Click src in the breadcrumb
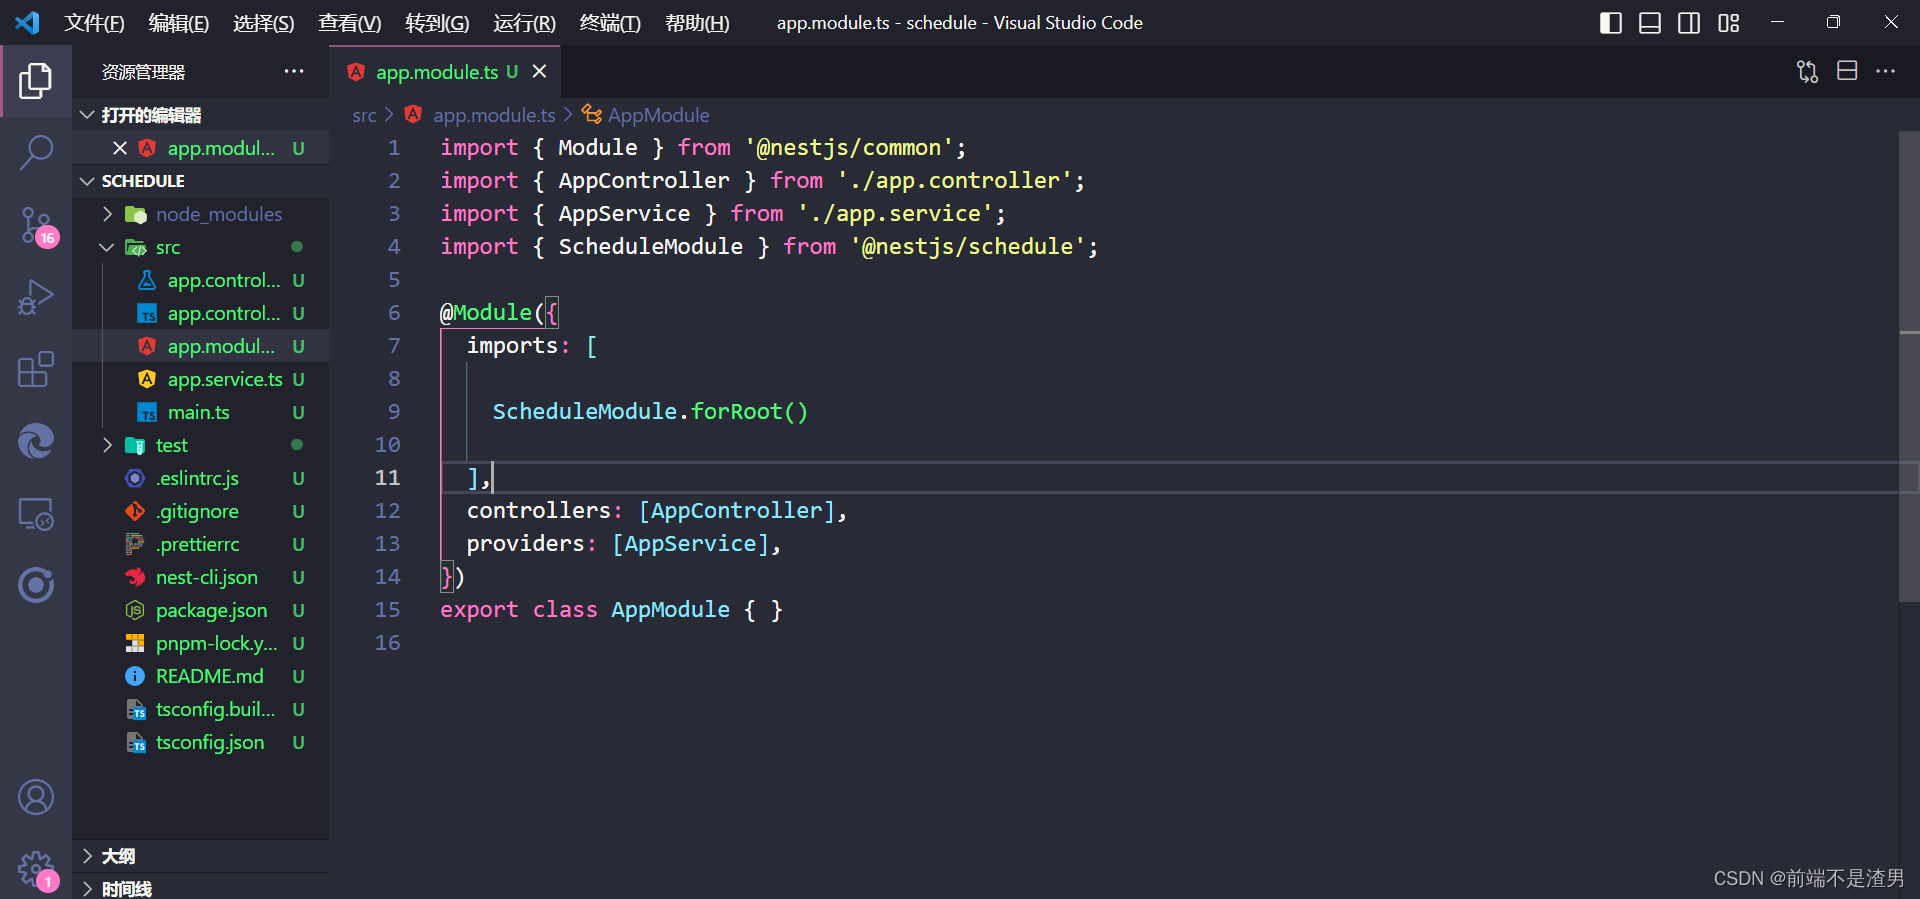The height and width of the screenshot is (899, 1920). [x=364, y=115]
